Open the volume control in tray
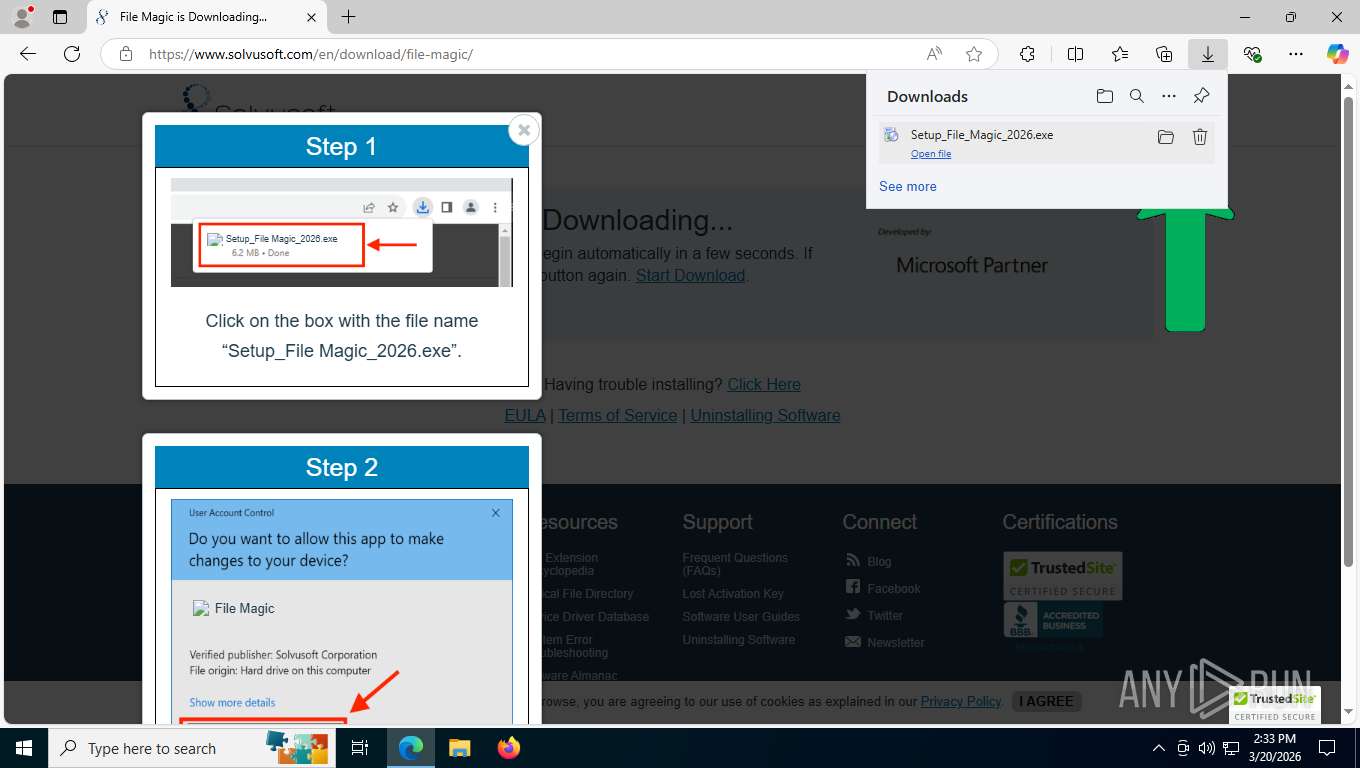The width and height of the screenshot is (1360, 768). tap(1207, 748)
